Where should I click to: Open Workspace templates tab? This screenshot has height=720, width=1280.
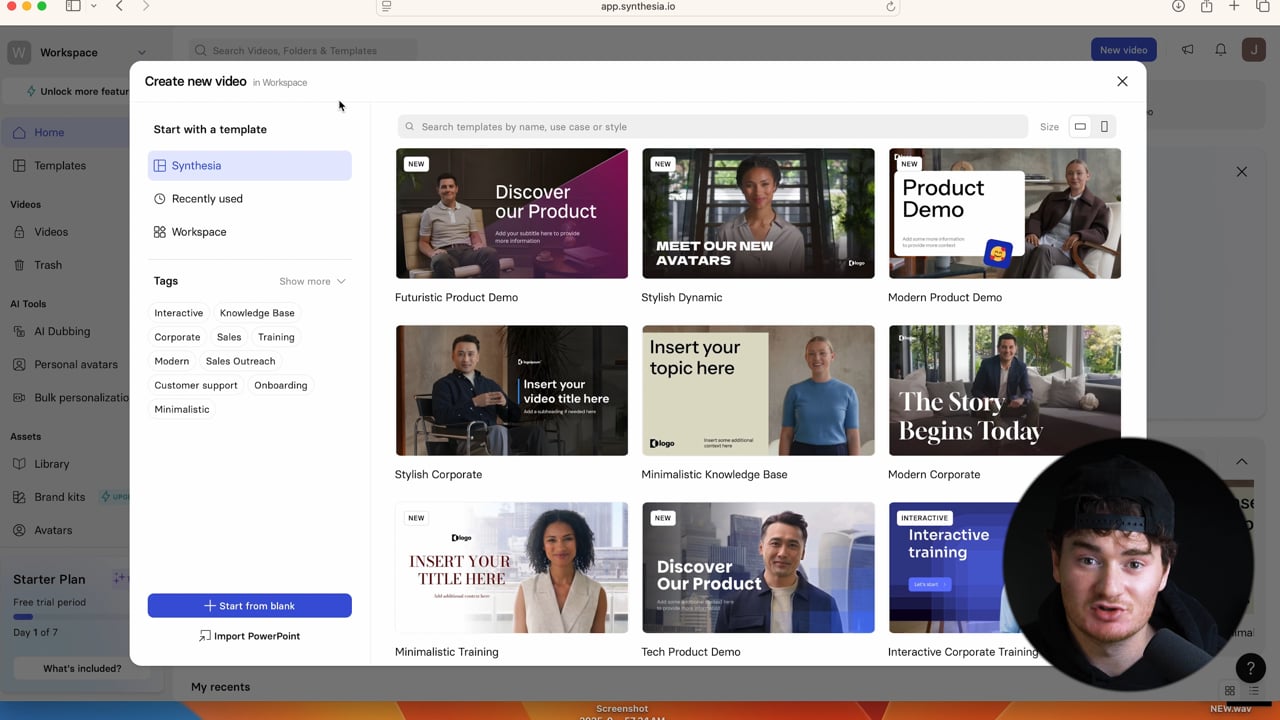click(249, 232)
